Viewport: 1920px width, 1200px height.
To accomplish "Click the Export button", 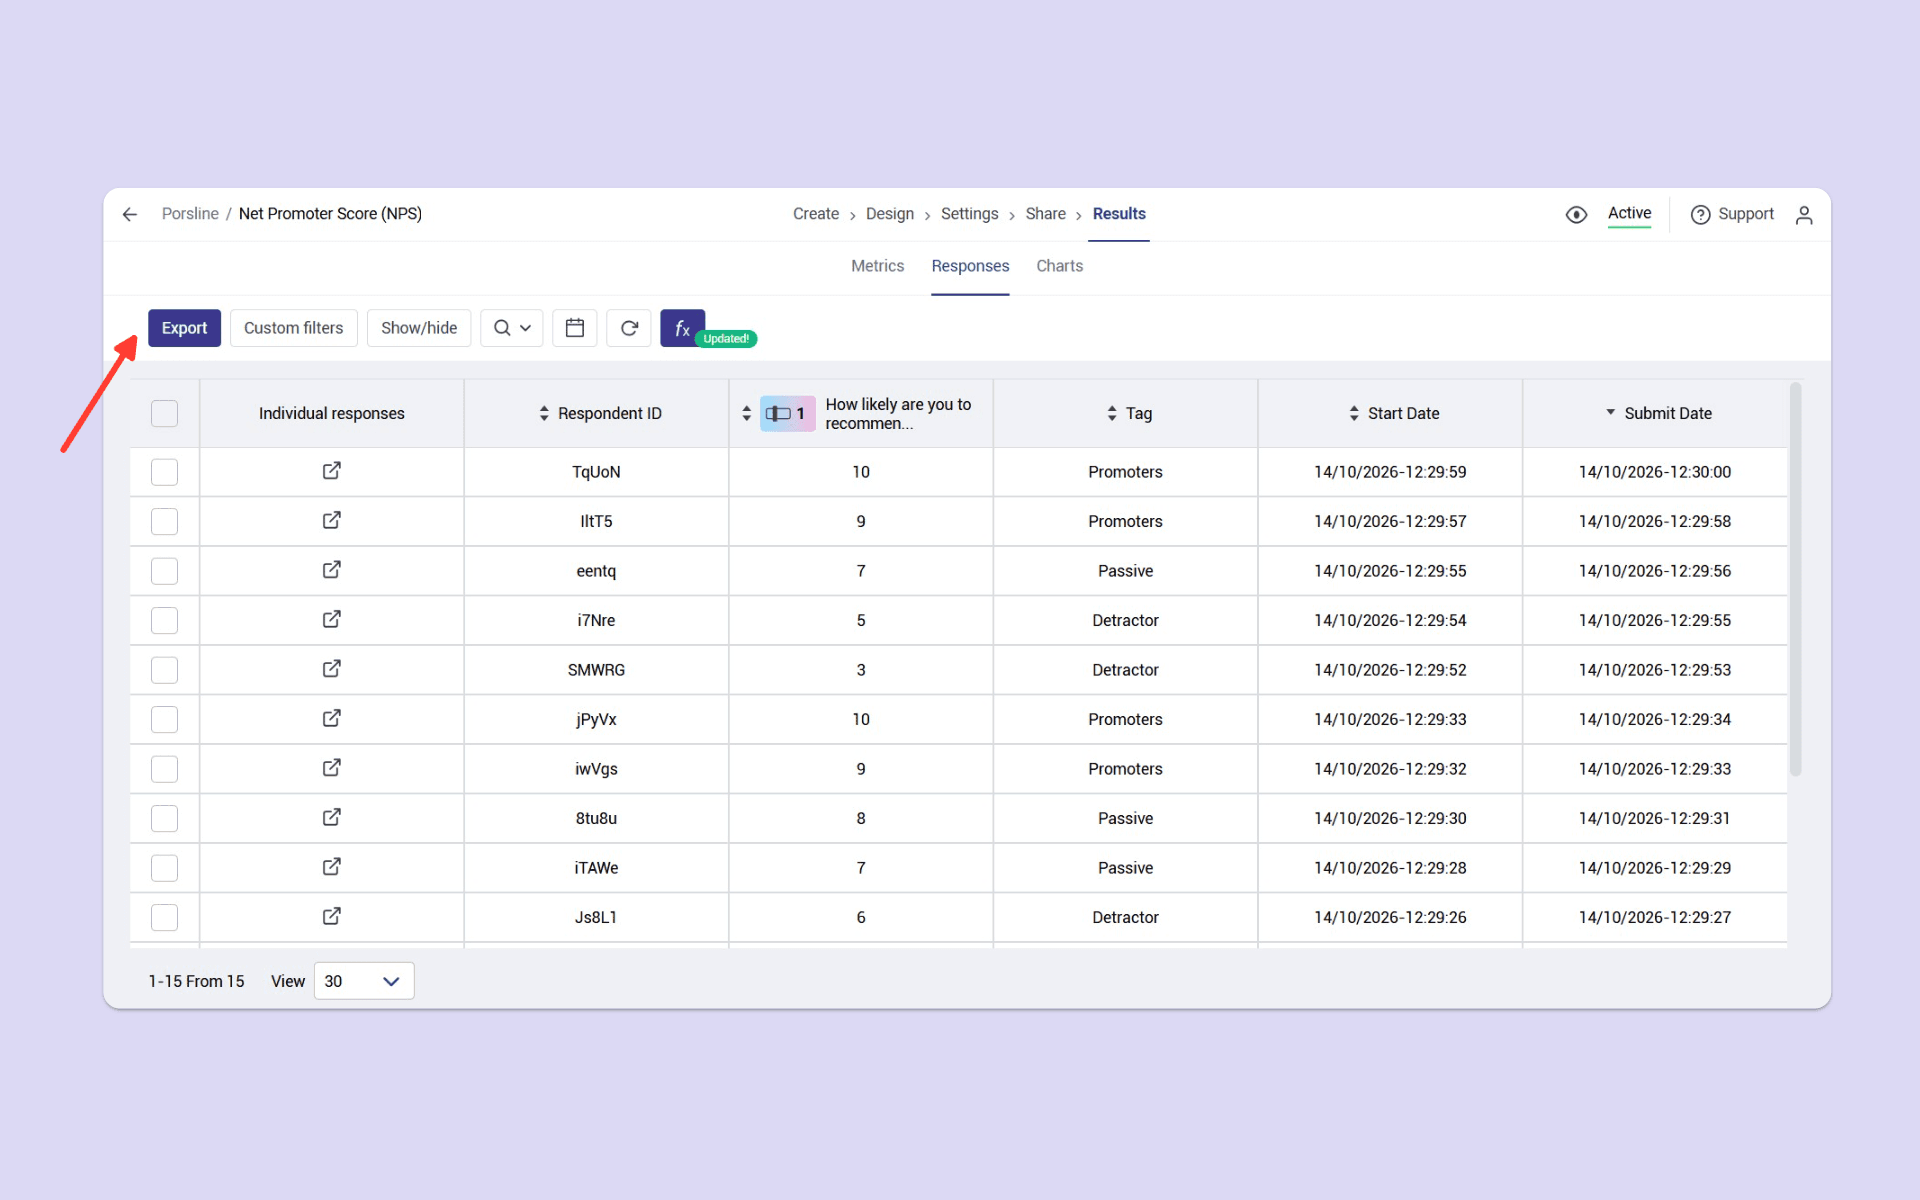I will [x=185, y=328].
